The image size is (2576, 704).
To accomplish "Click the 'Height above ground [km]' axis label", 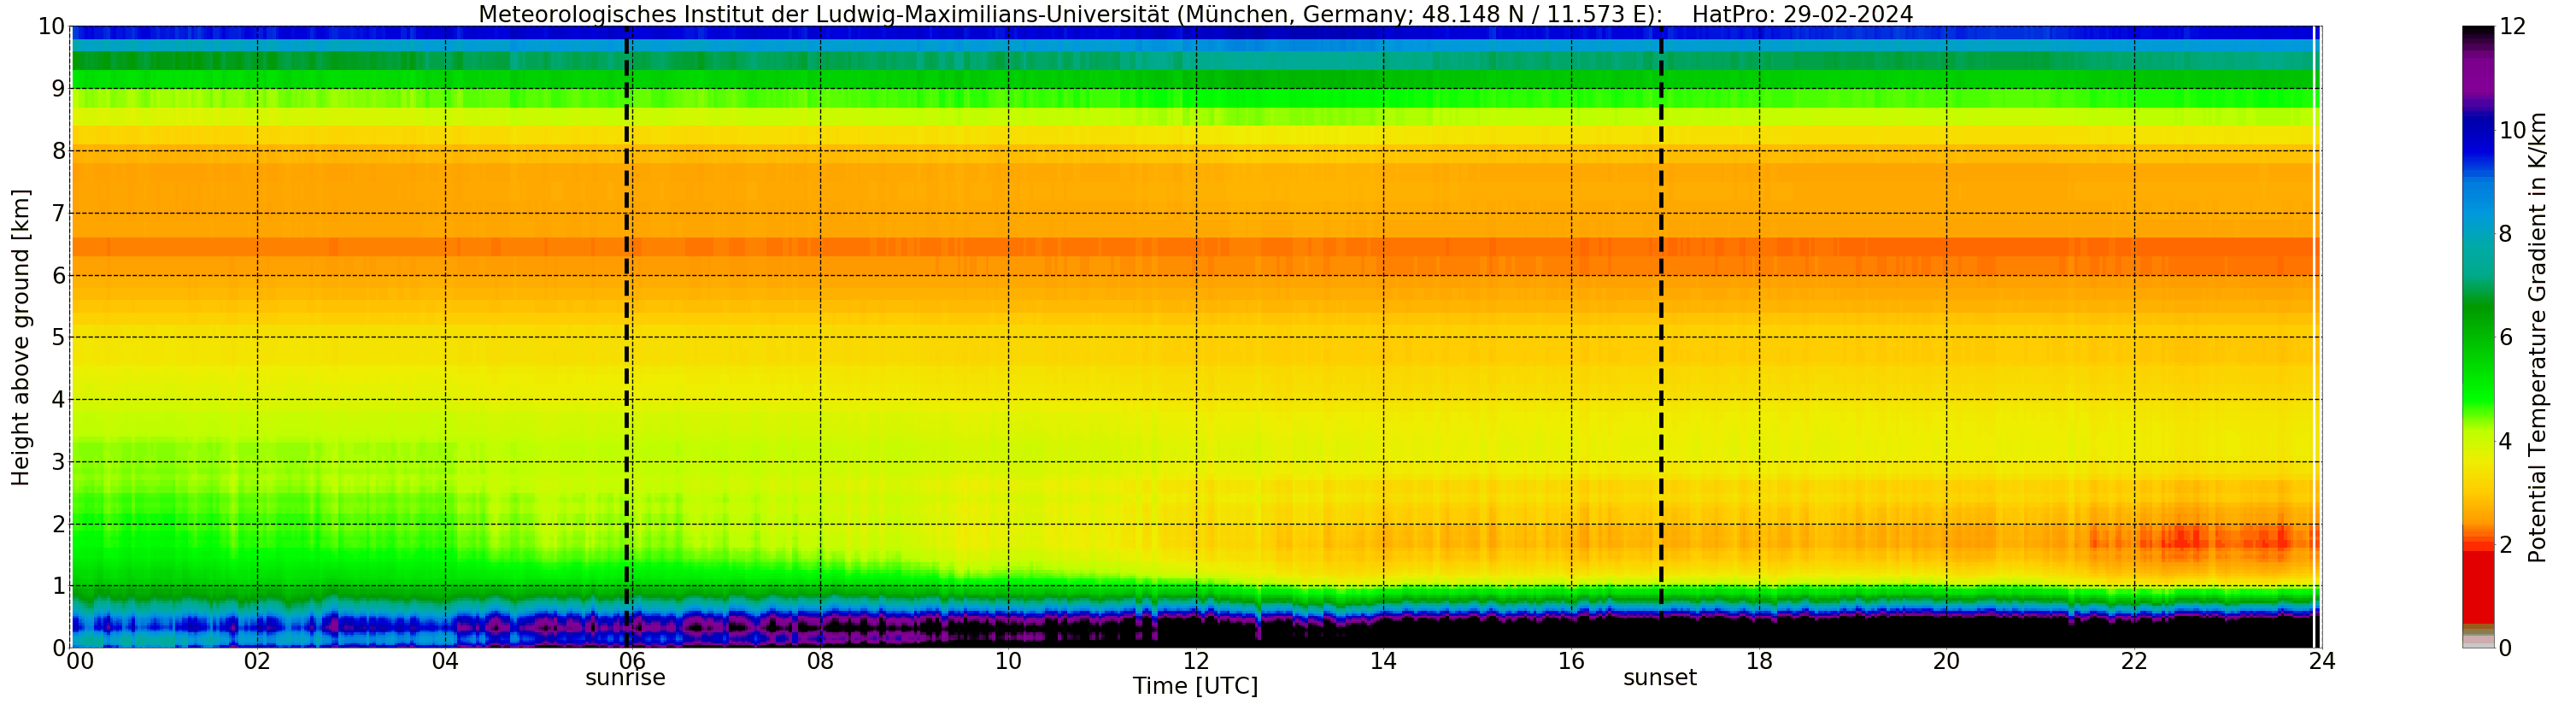I will point(21,337).
